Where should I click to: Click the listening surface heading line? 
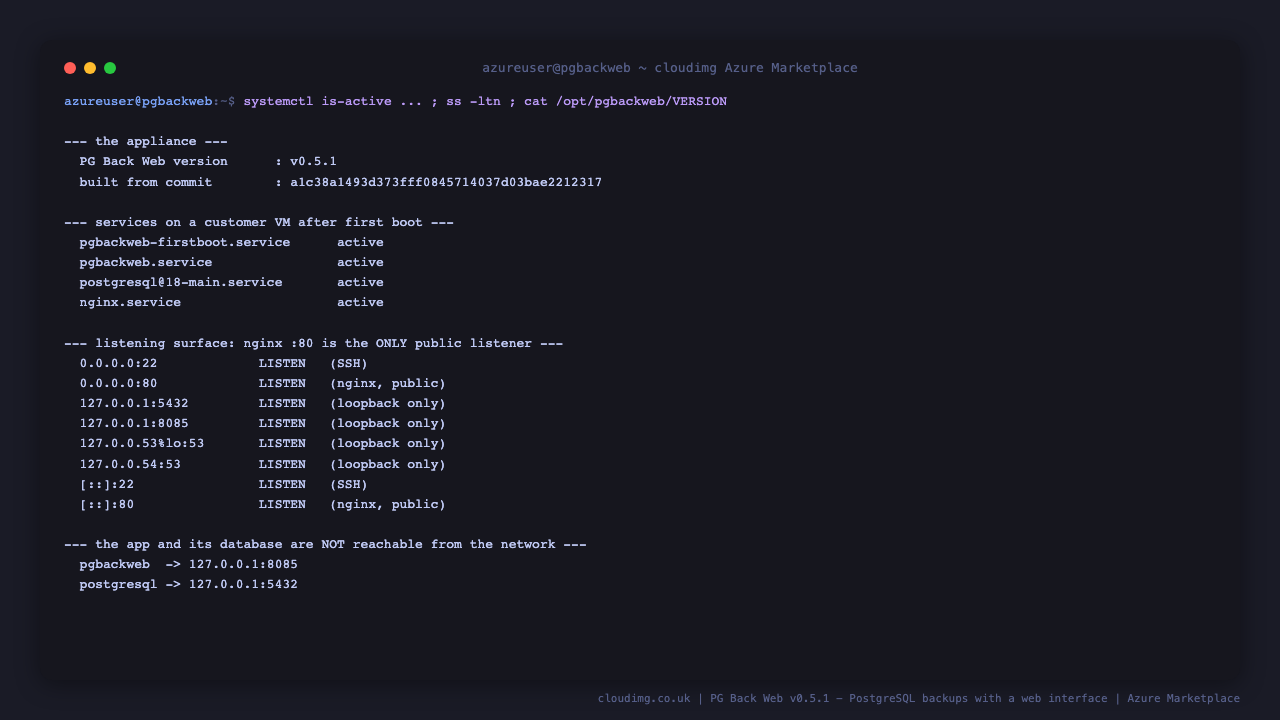(x=314, y=343)
